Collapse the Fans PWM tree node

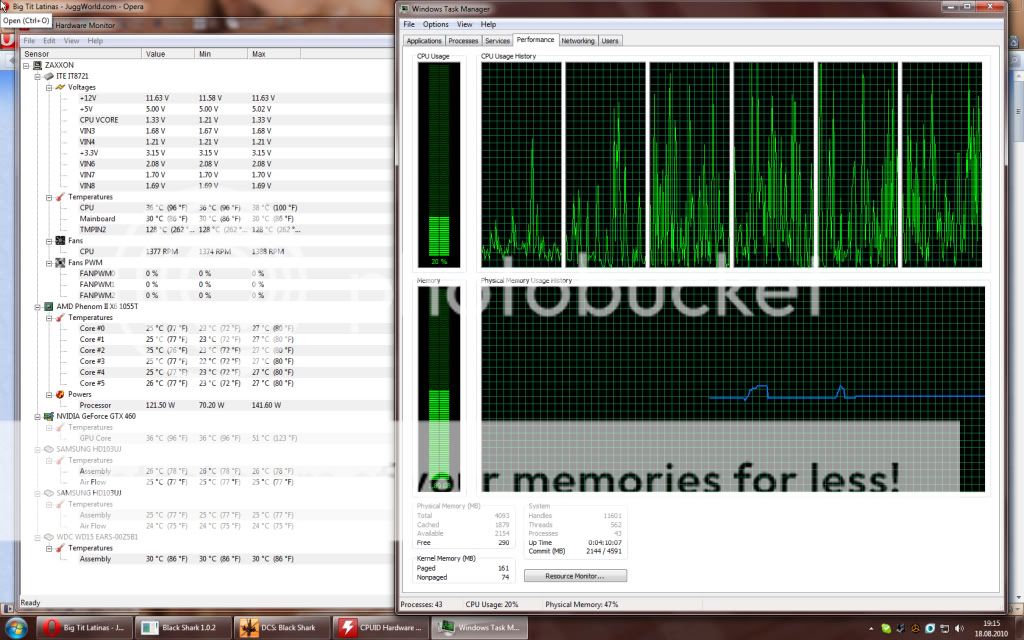tap(48, 262)
